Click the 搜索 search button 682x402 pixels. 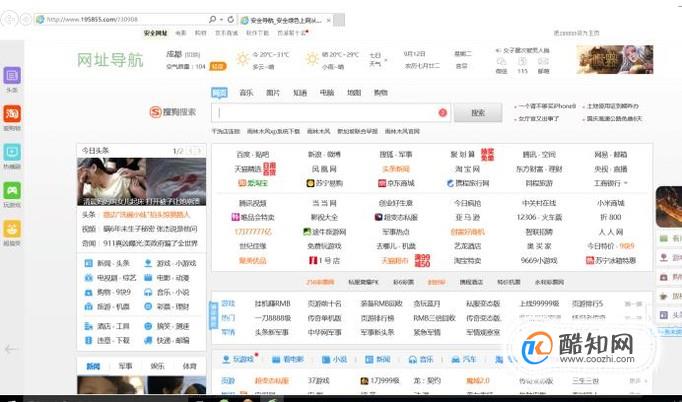click(478, 113)
